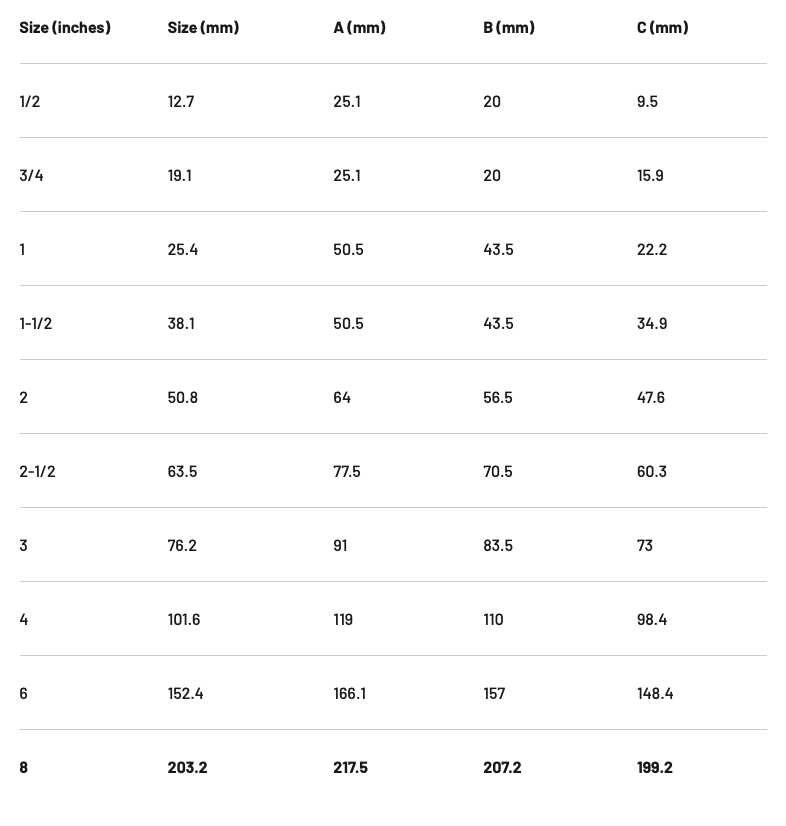
Task: Select the B (mm) header
Action: [509, 27]
